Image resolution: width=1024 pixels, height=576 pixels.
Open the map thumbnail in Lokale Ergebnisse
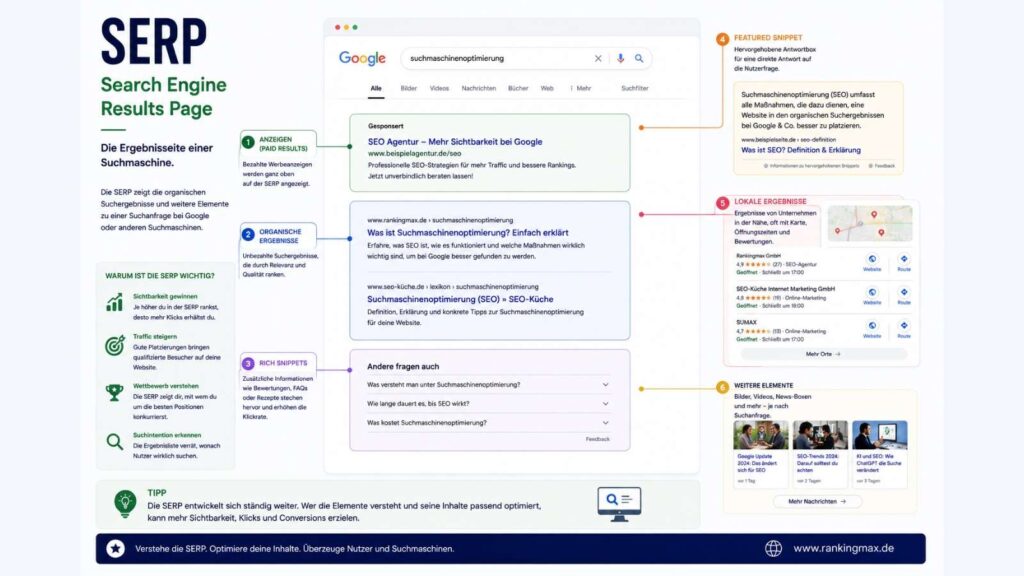tap(870, 223)
